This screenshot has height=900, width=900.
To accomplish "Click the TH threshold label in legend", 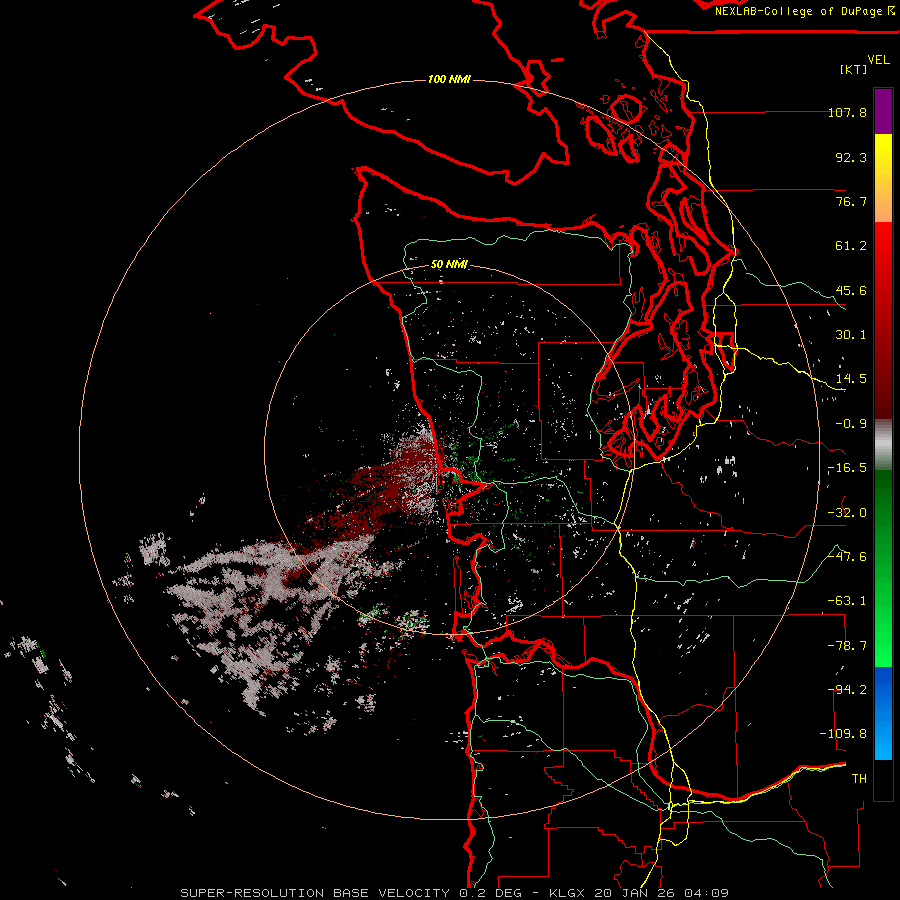I will point(859,779).
